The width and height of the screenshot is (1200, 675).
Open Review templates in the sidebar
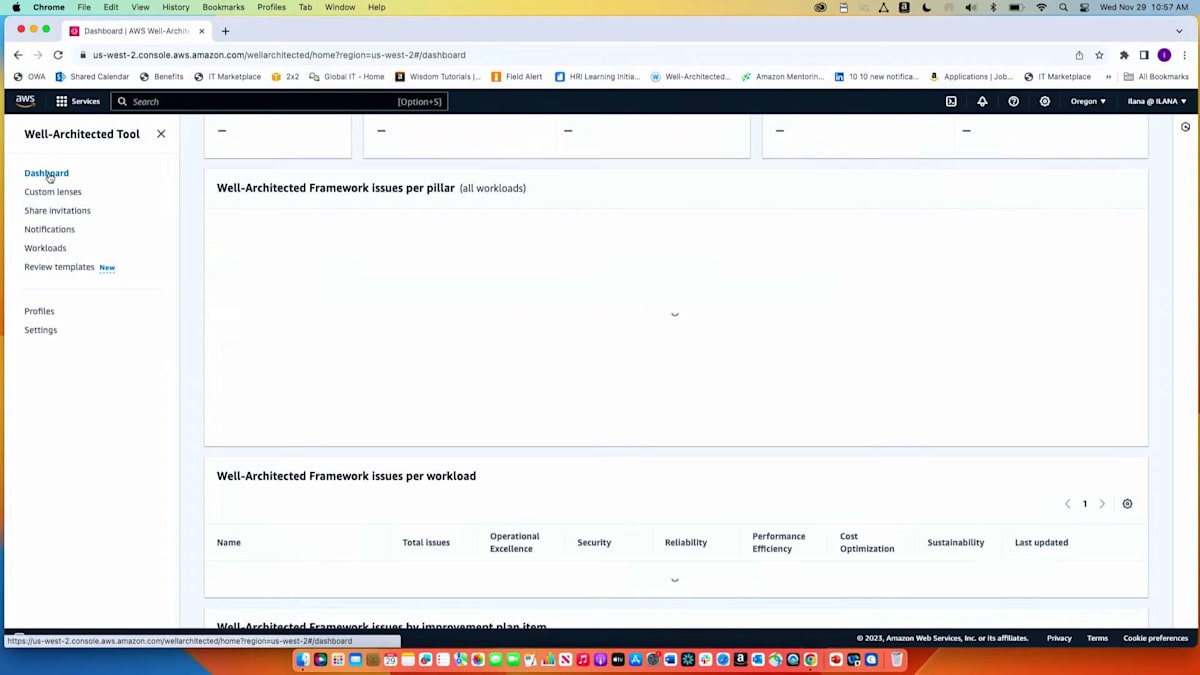[59, 267]
